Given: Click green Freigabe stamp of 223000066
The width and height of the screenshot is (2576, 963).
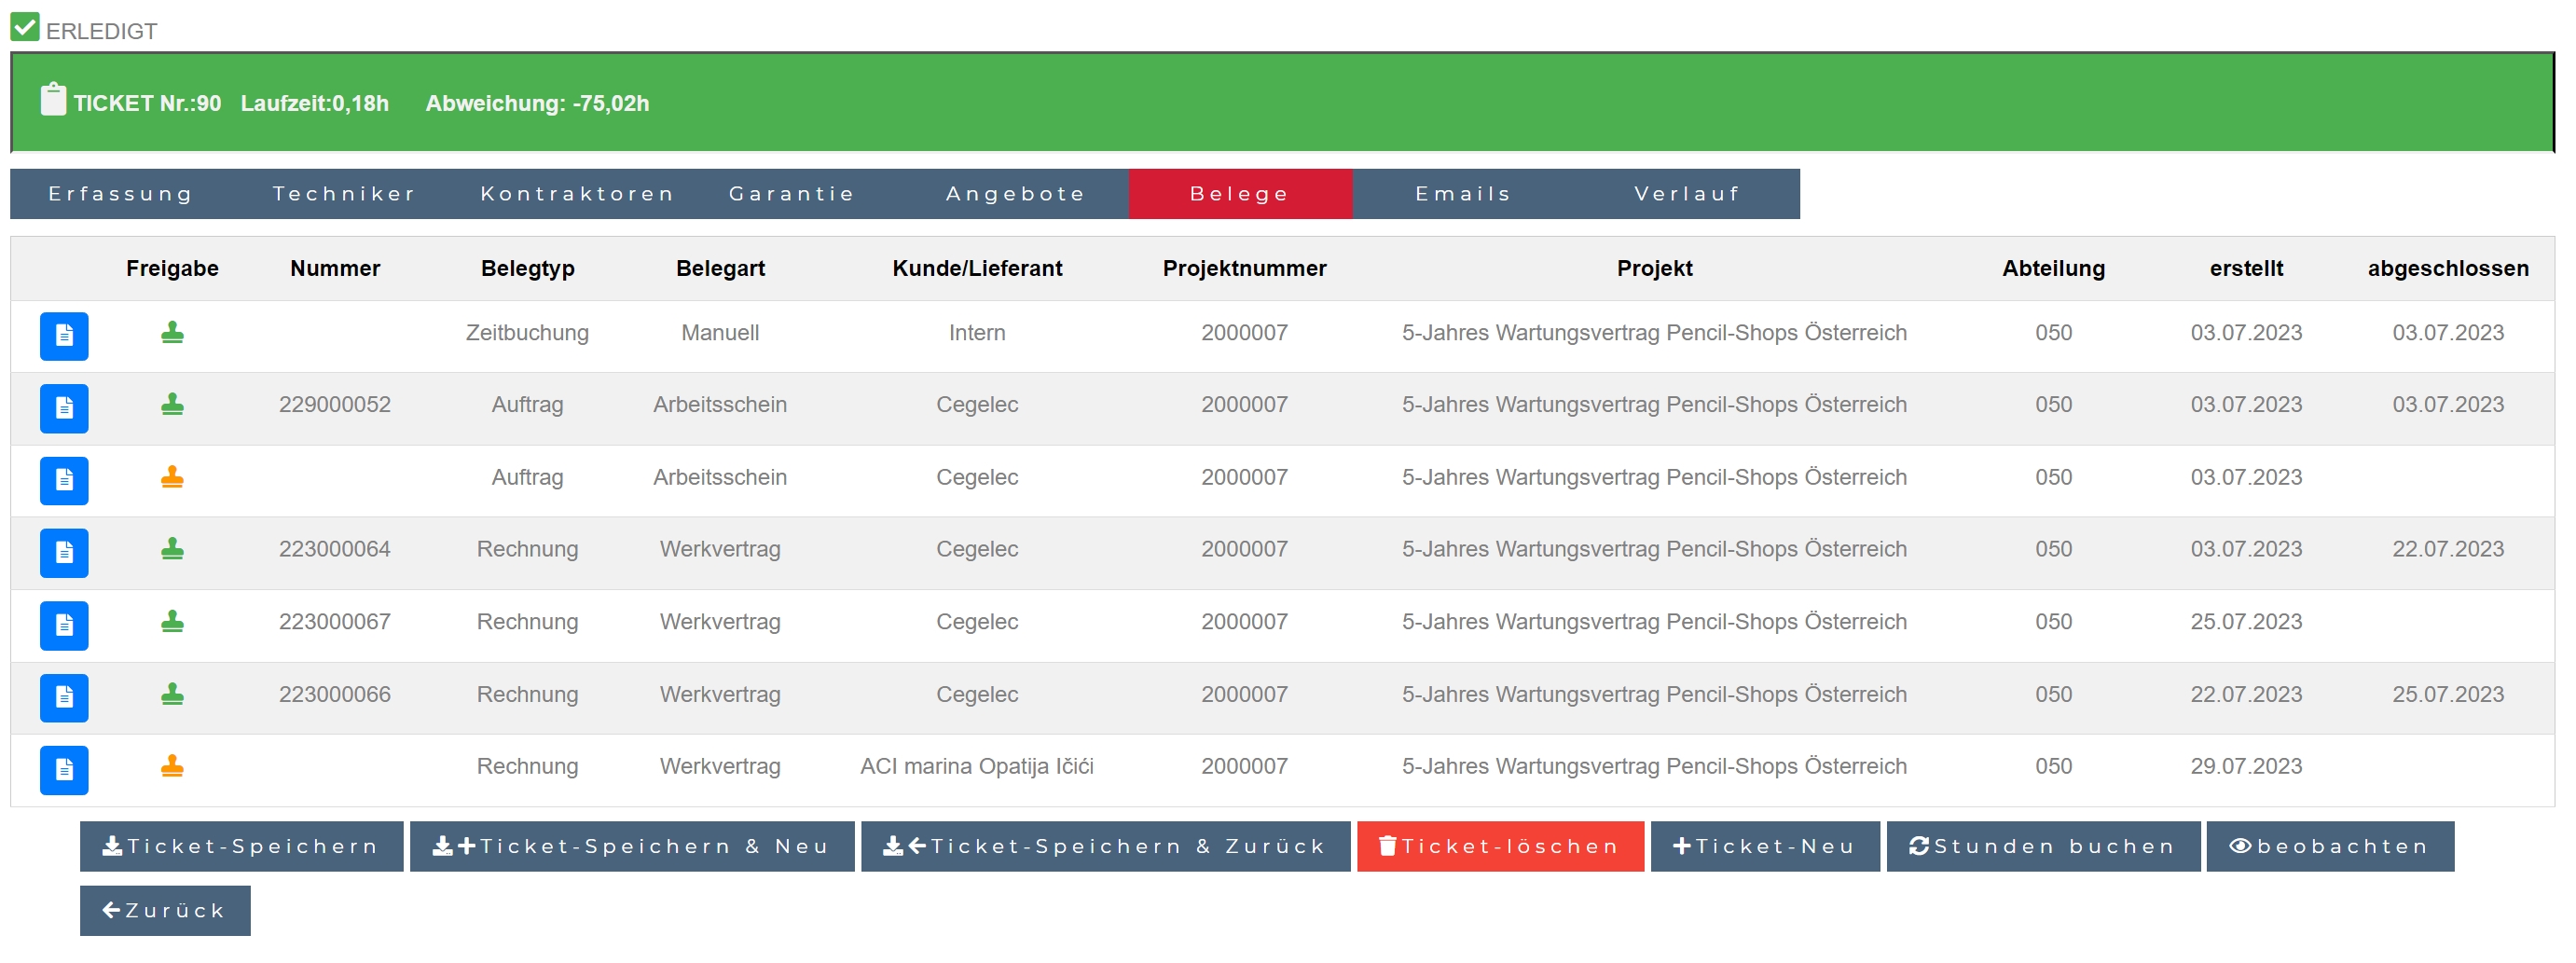Looking at the screenshot, I should [x=172, y=694].
